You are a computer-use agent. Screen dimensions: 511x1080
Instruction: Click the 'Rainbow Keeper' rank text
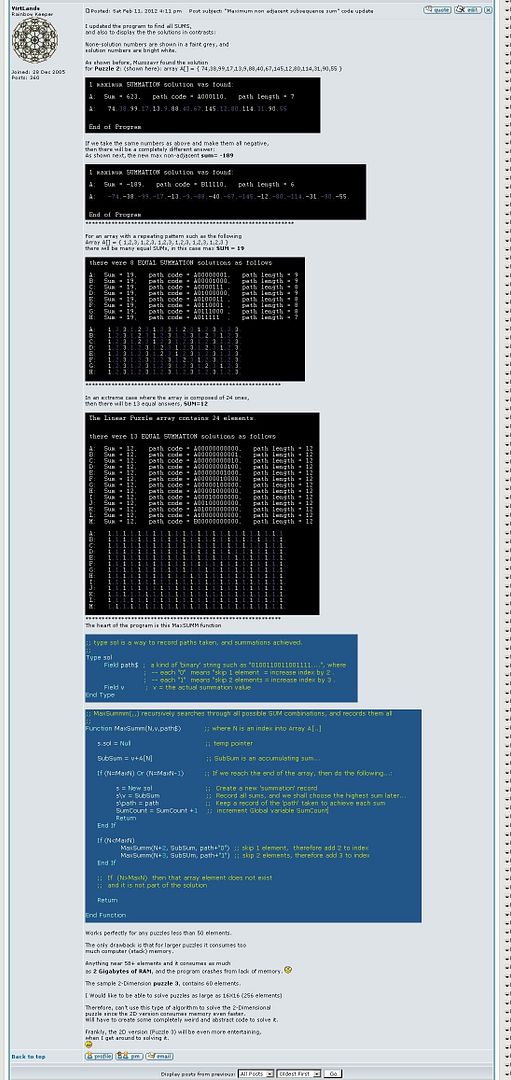point(32,14)
